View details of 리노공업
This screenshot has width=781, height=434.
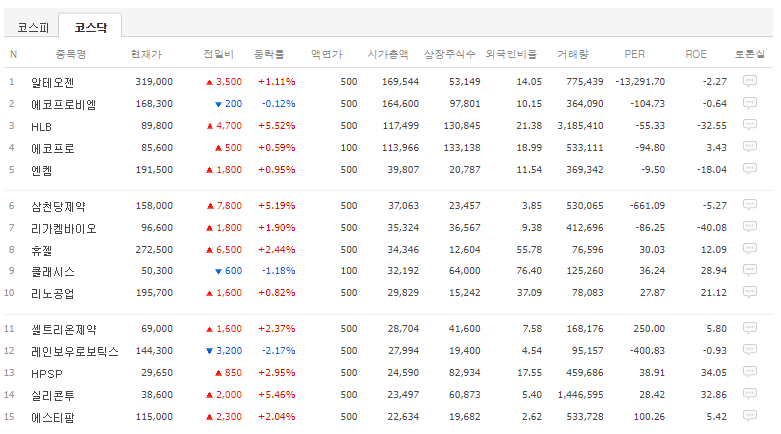(52, 293)
